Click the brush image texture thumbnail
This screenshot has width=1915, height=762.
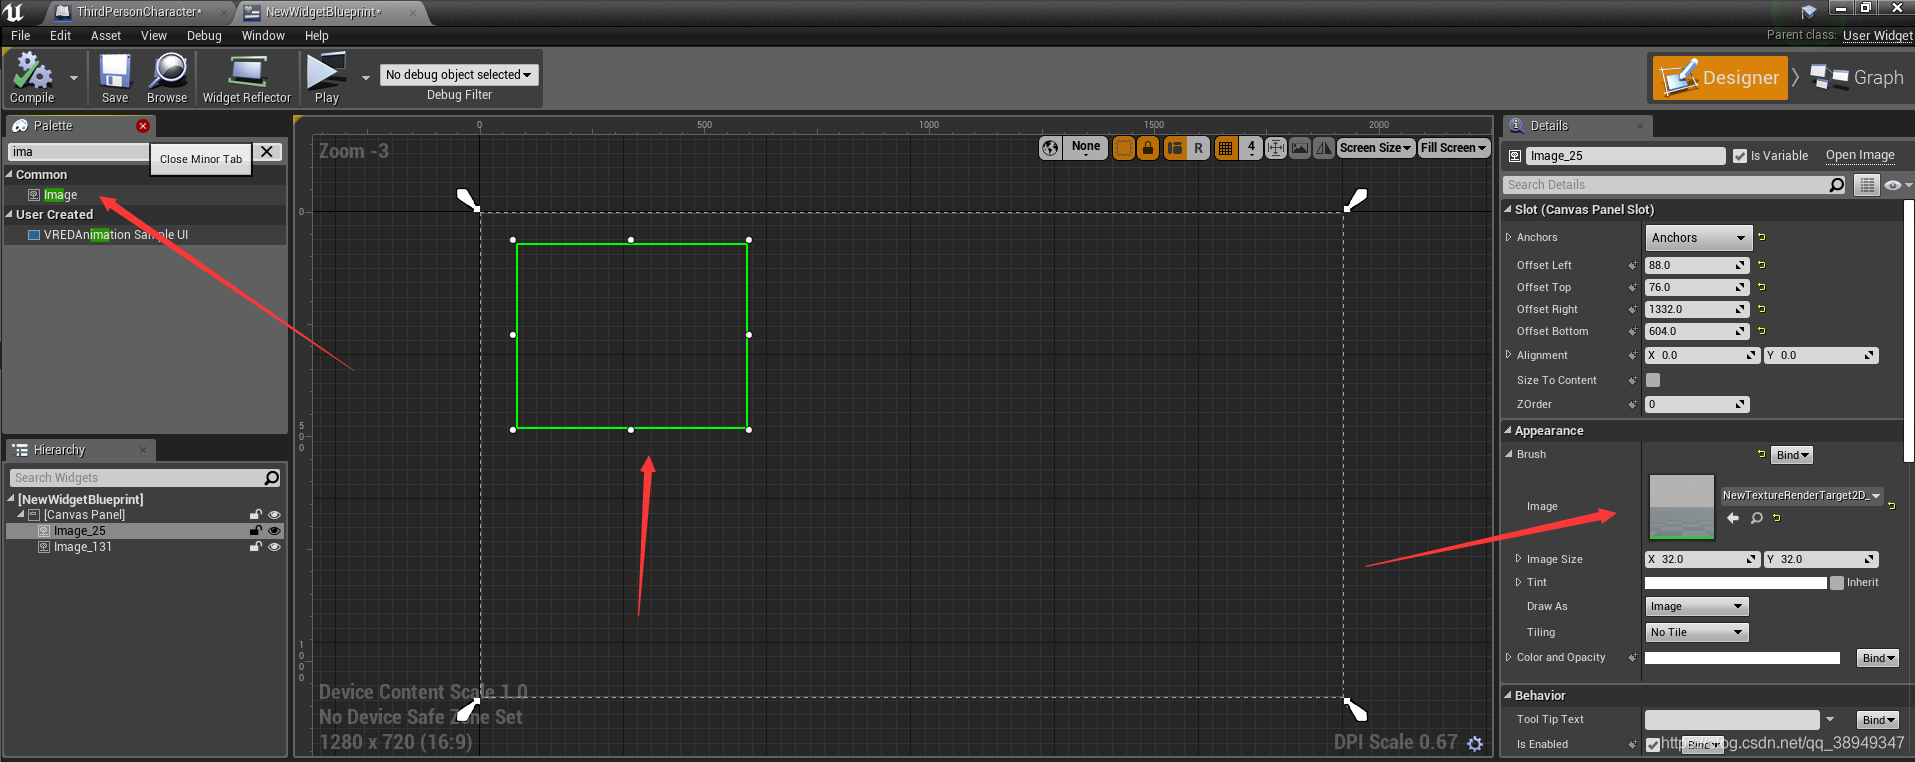(x=1681, y=507)
